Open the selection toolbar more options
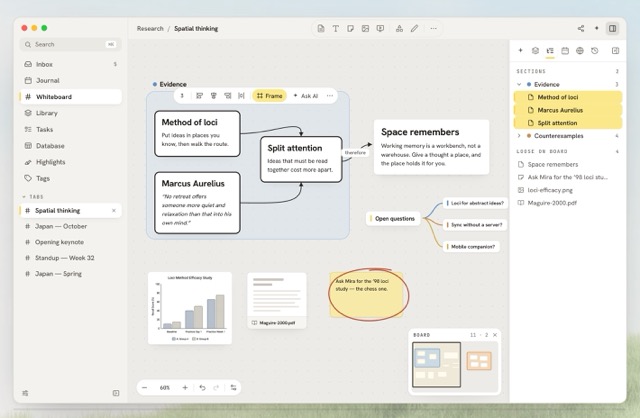Viewport: 640px width, 418px height. click(330, 96)
